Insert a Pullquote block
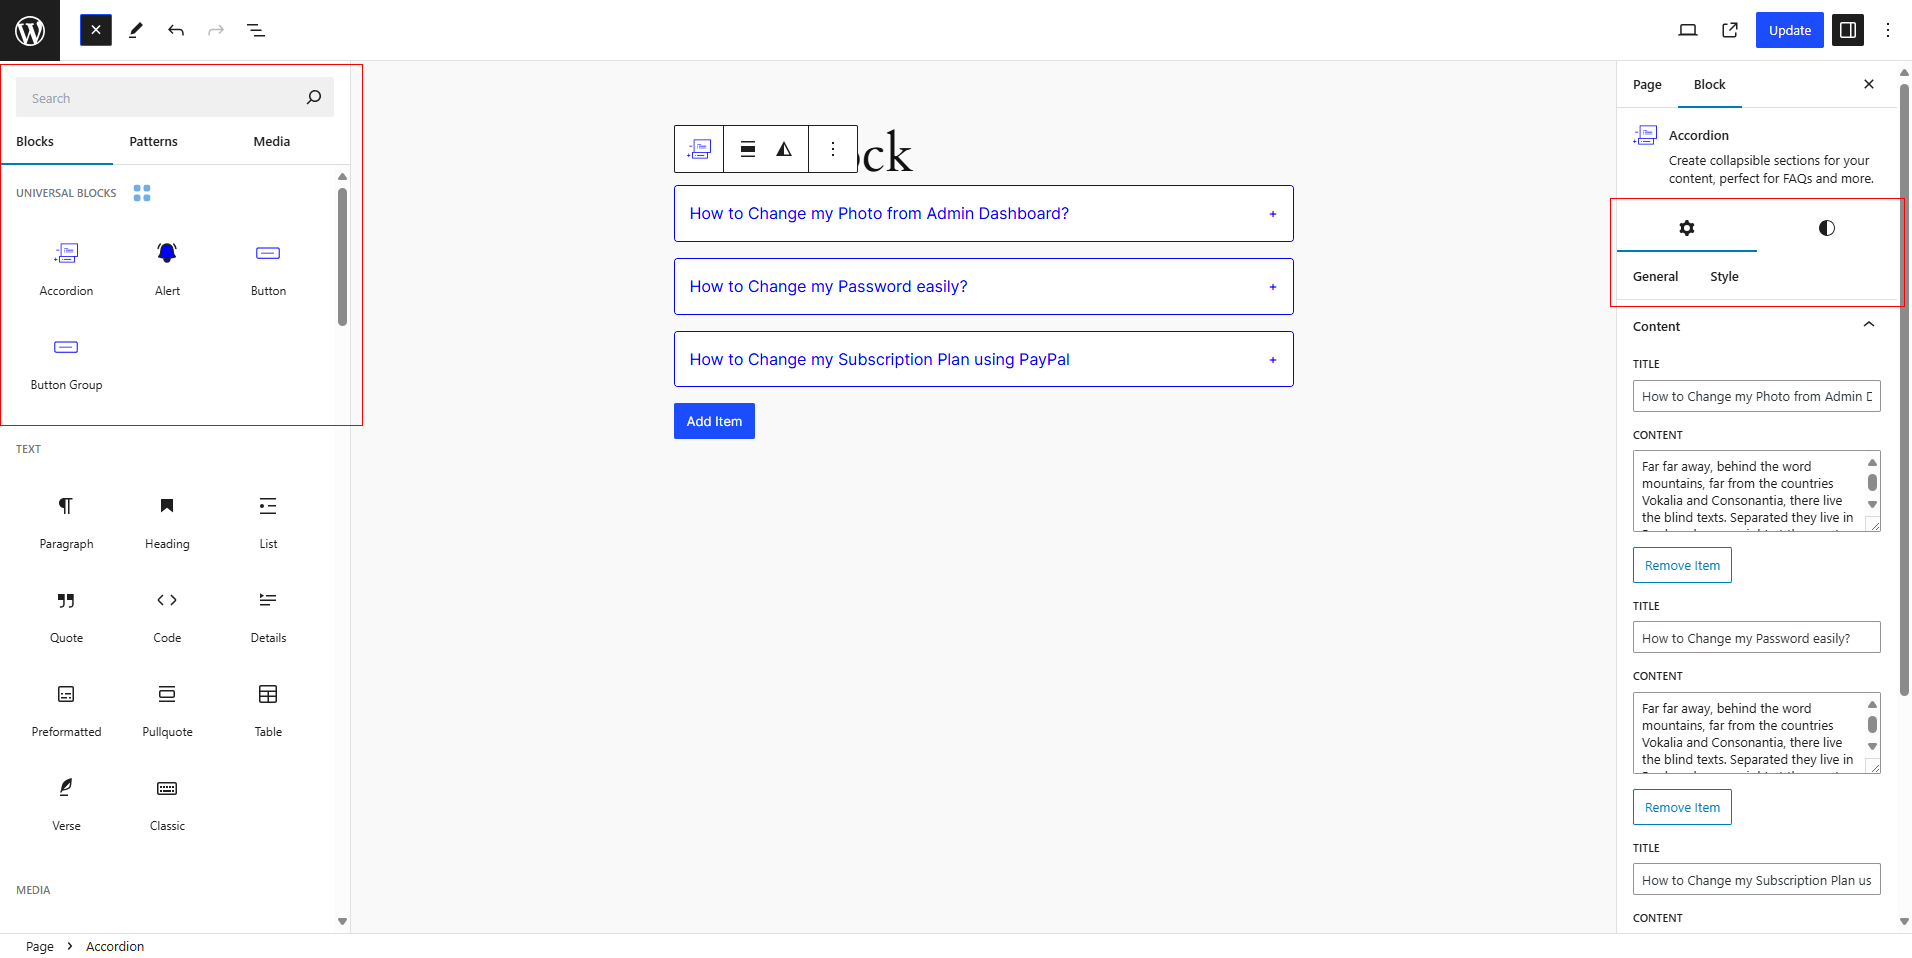Image resolution: width=1912 pixels, height=958 pixels. 167,709
